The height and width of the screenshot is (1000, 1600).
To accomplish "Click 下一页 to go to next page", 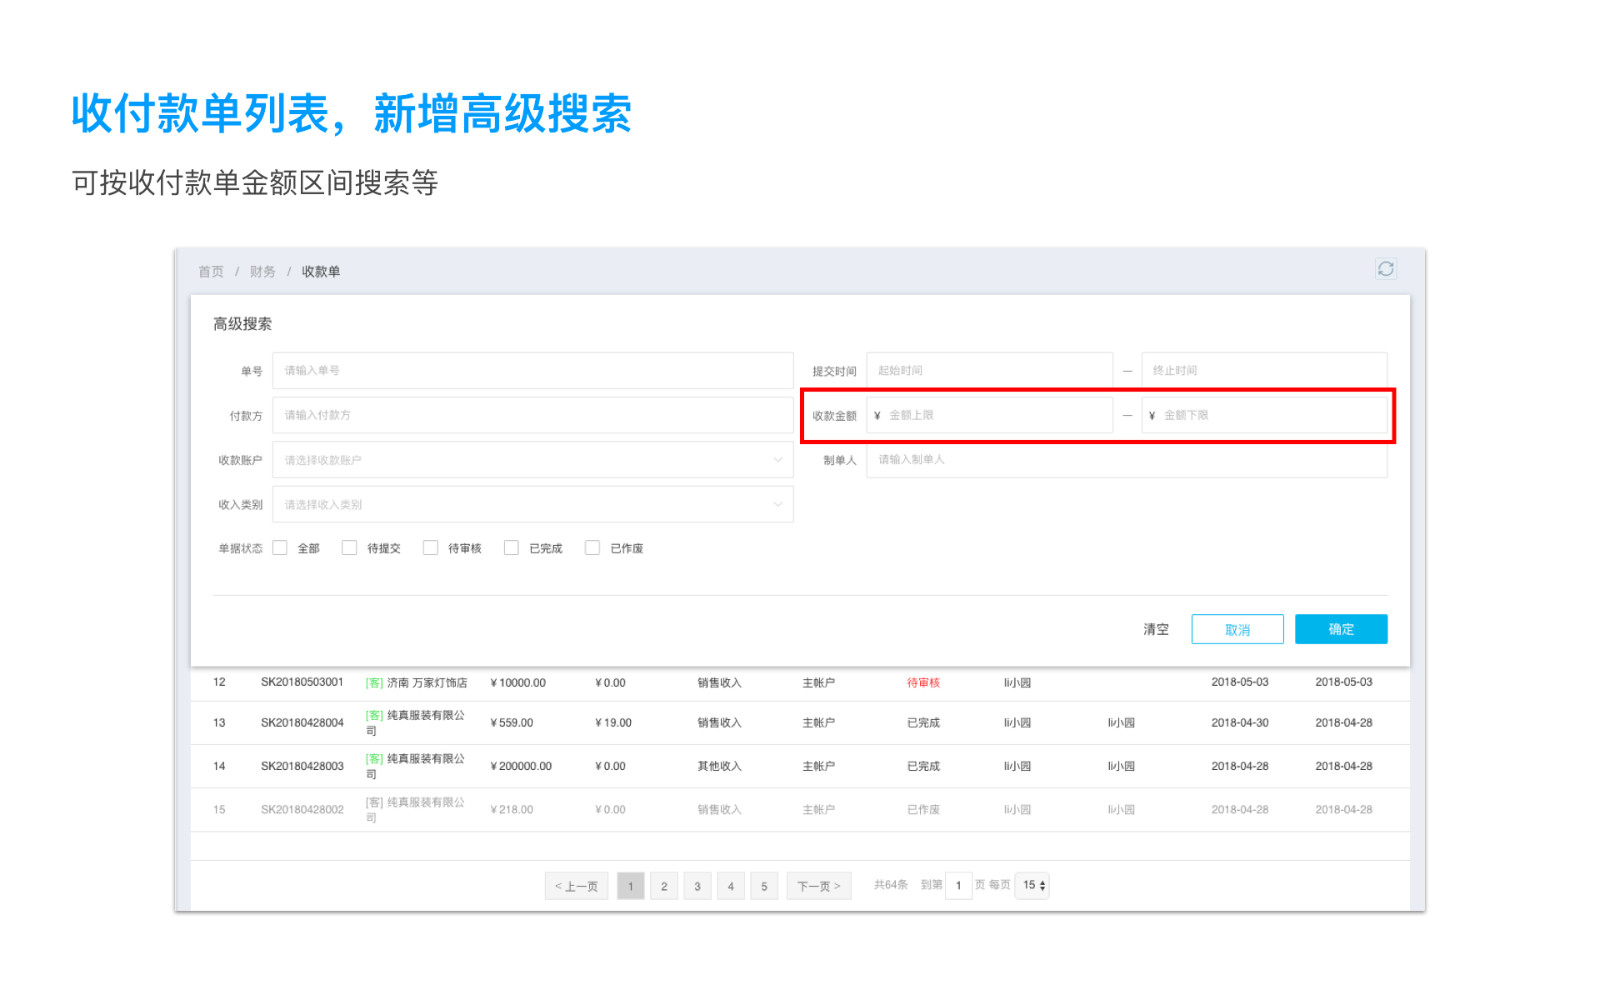I will point(818,886).
